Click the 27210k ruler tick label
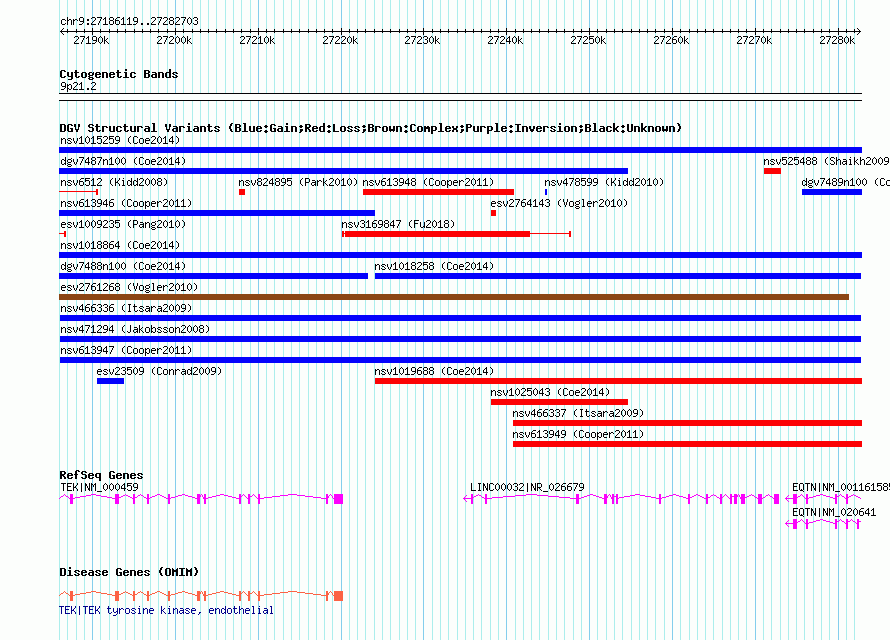Screen dimensions: 890x640 pos(257,40)
